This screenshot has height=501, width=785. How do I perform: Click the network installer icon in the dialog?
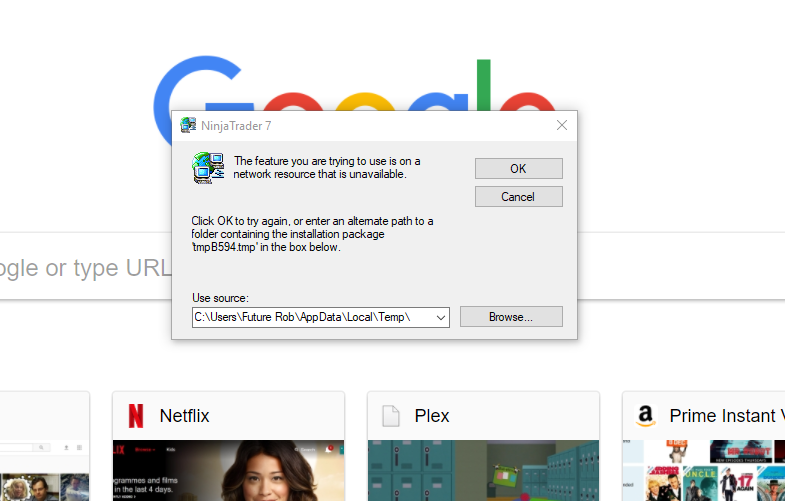click(x=208, y=168)
